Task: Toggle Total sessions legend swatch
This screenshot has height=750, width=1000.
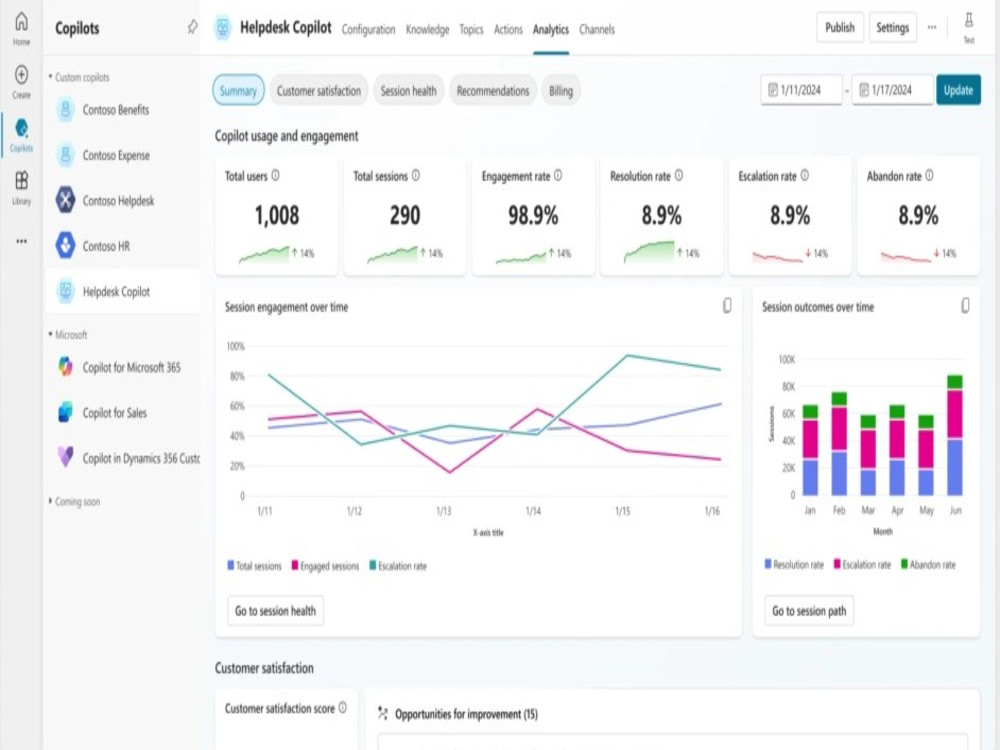Action: [231, 565]
